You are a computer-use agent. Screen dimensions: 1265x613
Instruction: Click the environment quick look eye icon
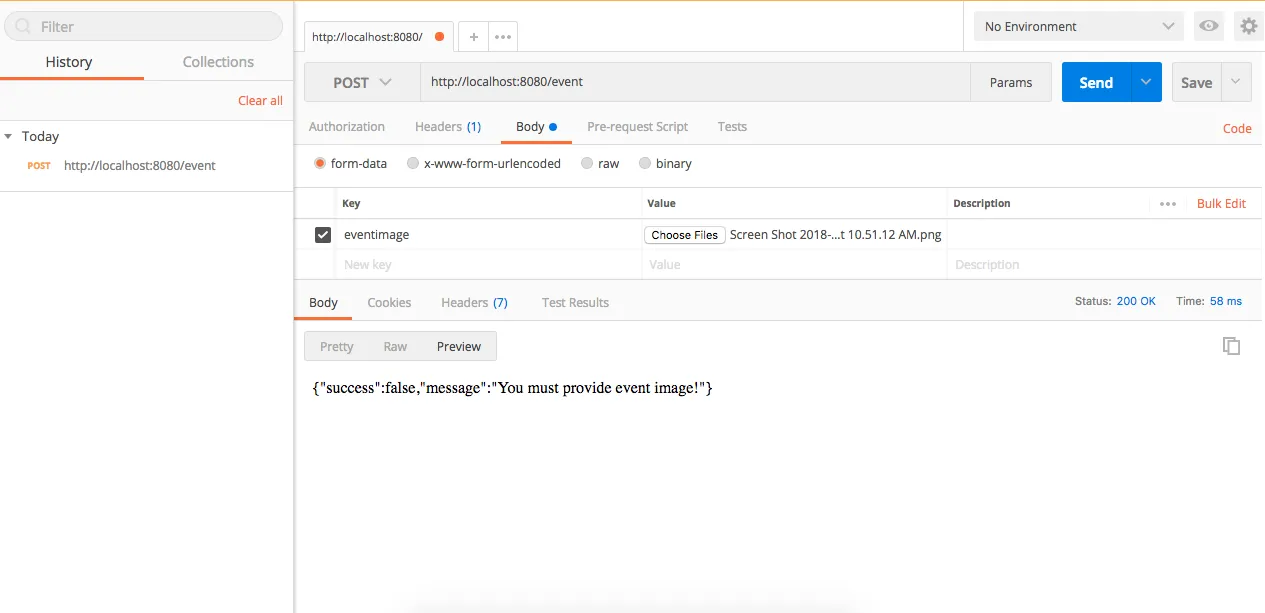click(x=1209, y=26)
